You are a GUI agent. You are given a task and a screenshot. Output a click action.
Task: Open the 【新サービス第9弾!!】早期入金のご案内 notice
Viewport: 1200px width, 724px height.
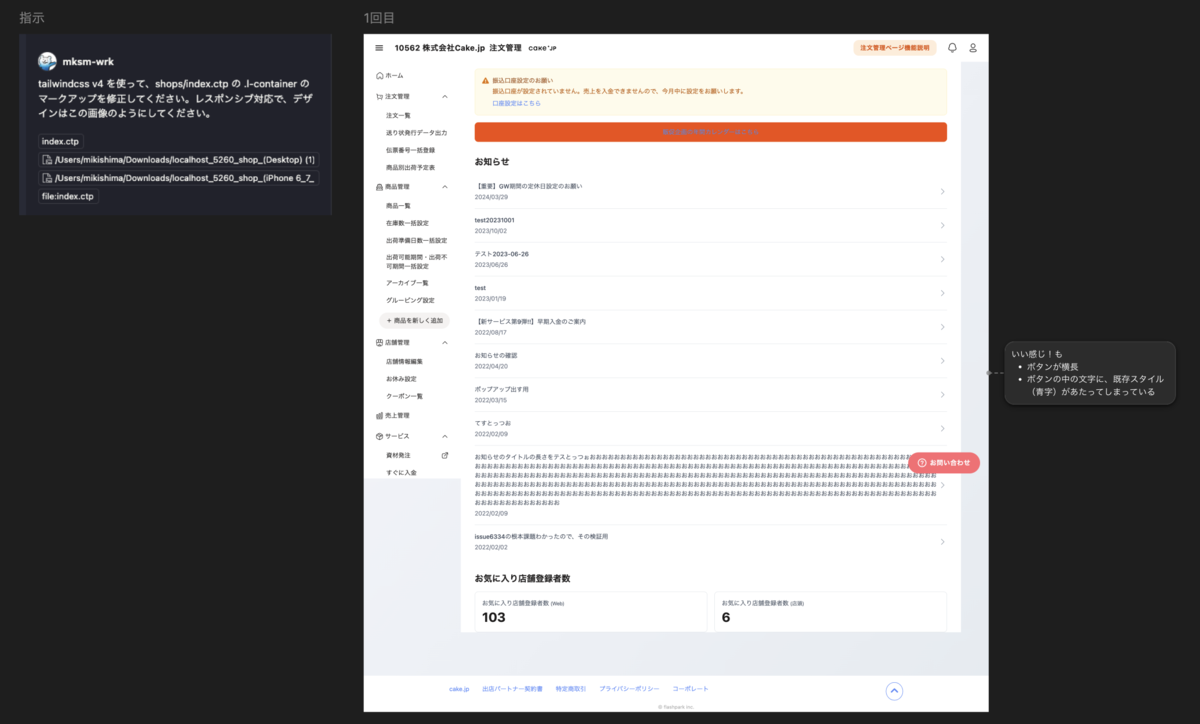710,327
